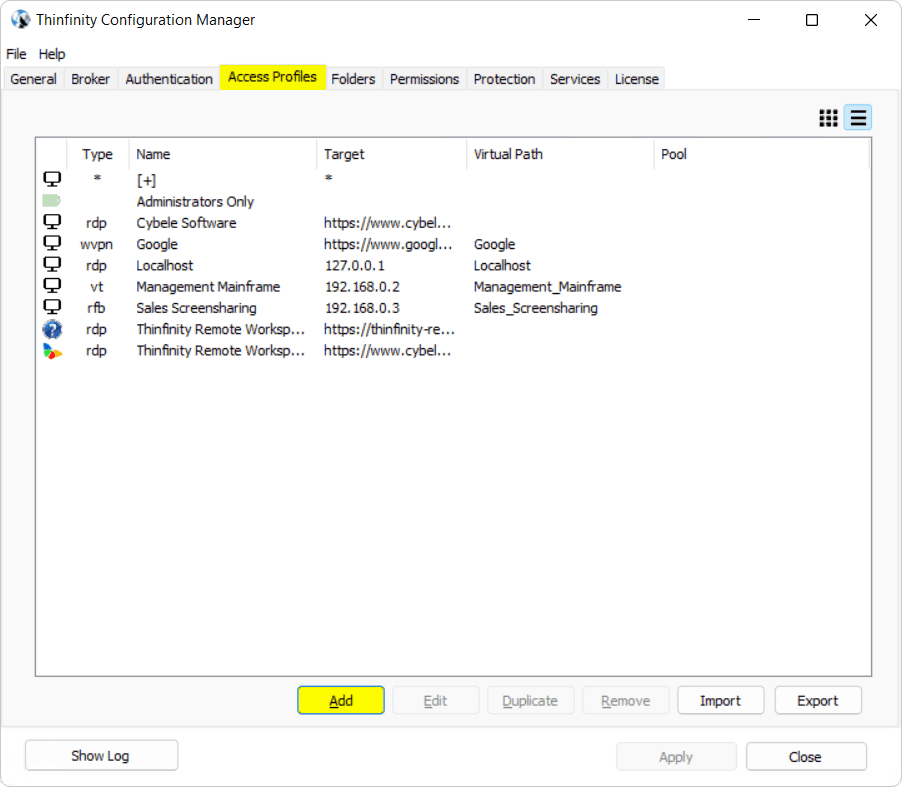Open the Authentication tab
902x787 pixels.
click(169, 79)
